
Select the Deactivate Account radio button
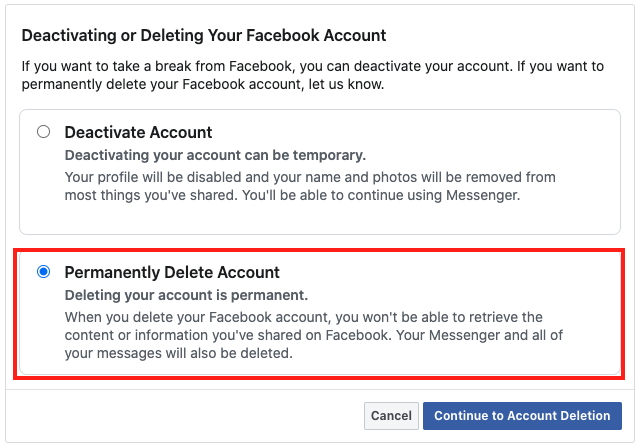point(43,131)
